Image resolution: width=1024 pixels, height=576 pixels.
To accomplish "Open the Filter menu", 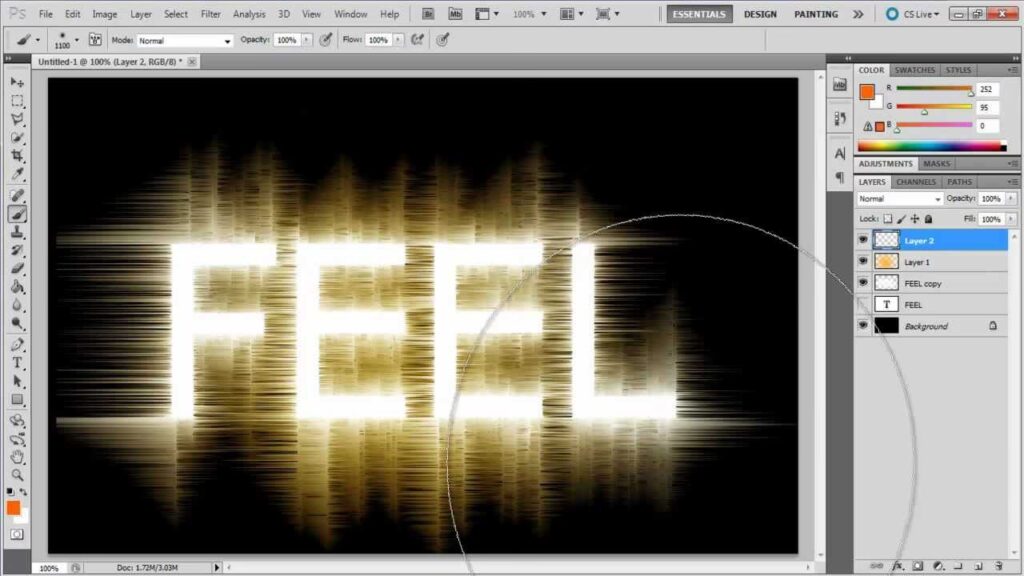I will [x=210, y=14].
